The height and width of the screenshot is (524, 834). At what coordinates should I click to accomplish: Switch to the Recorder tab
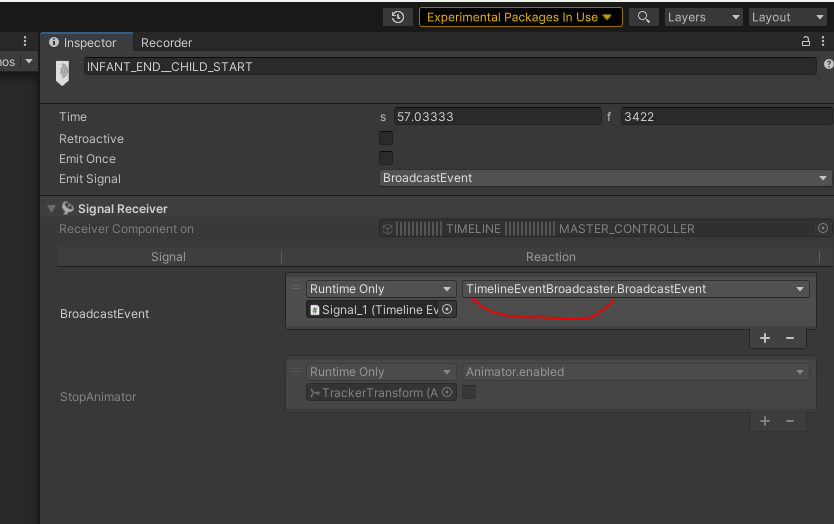166,43
